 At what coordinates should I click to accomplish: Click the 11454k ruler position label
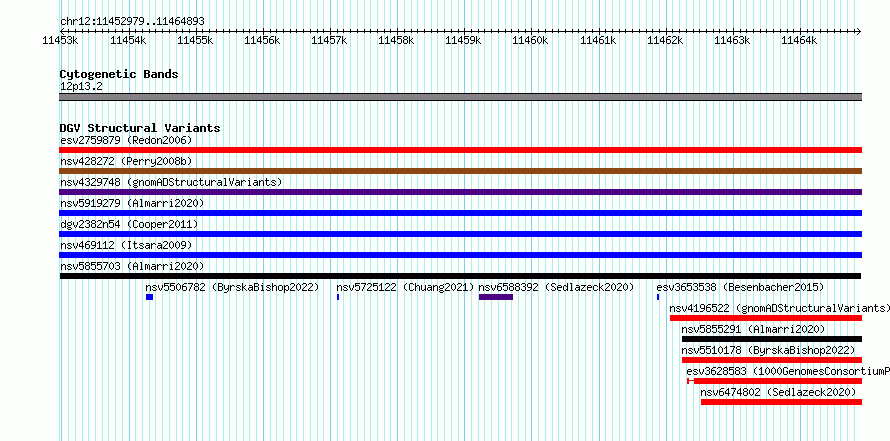[128, 40]
